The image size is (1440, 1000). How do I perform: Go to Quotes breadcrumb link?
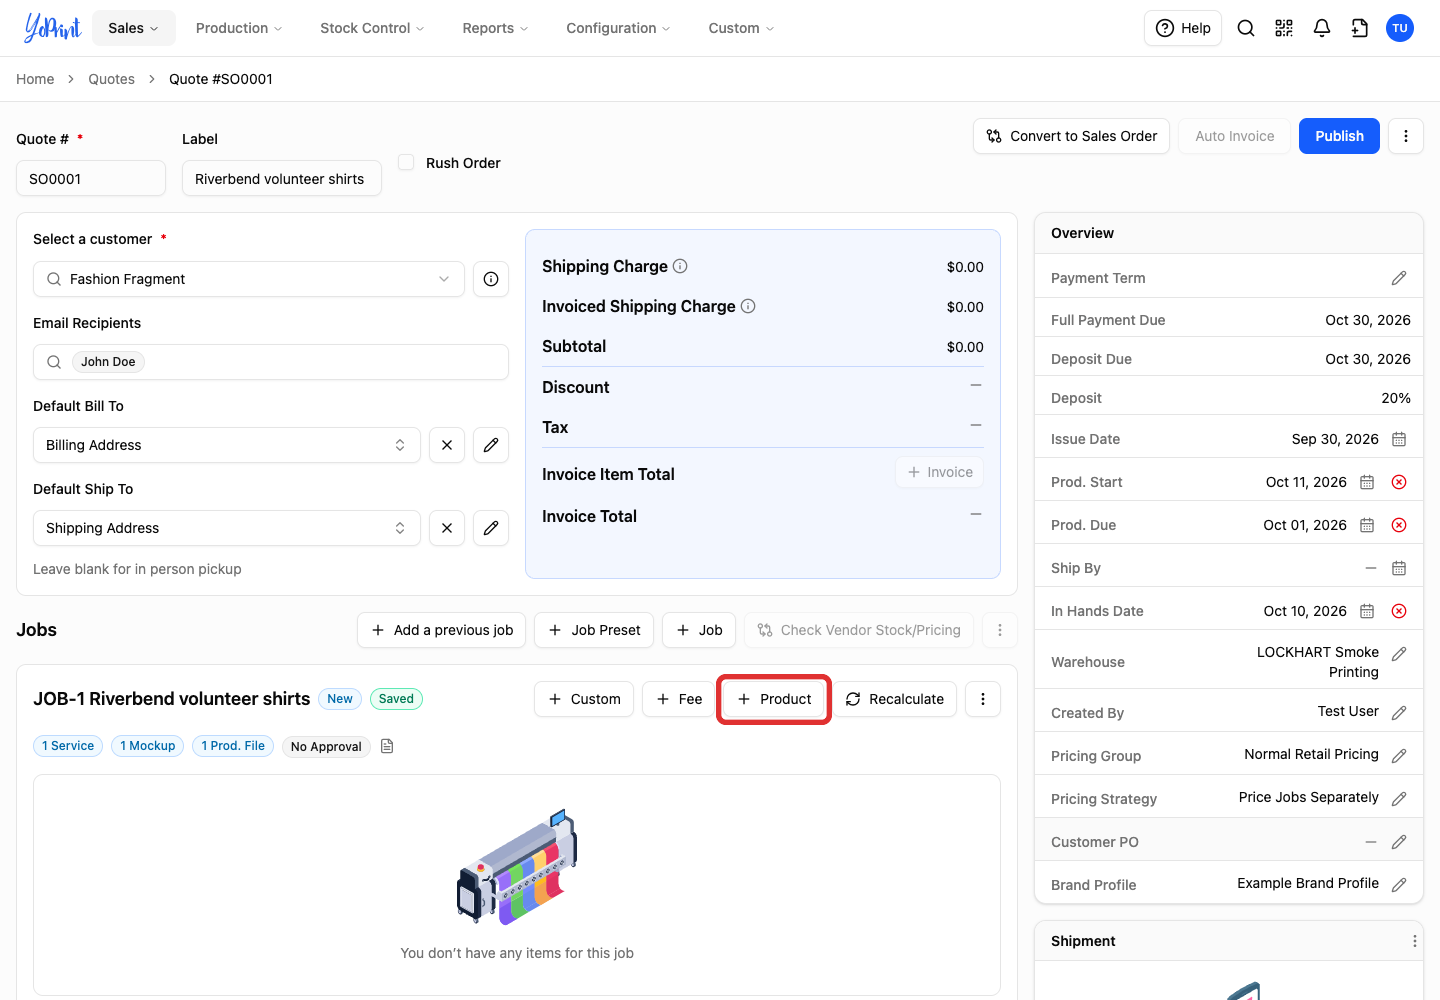click(111, 79)
